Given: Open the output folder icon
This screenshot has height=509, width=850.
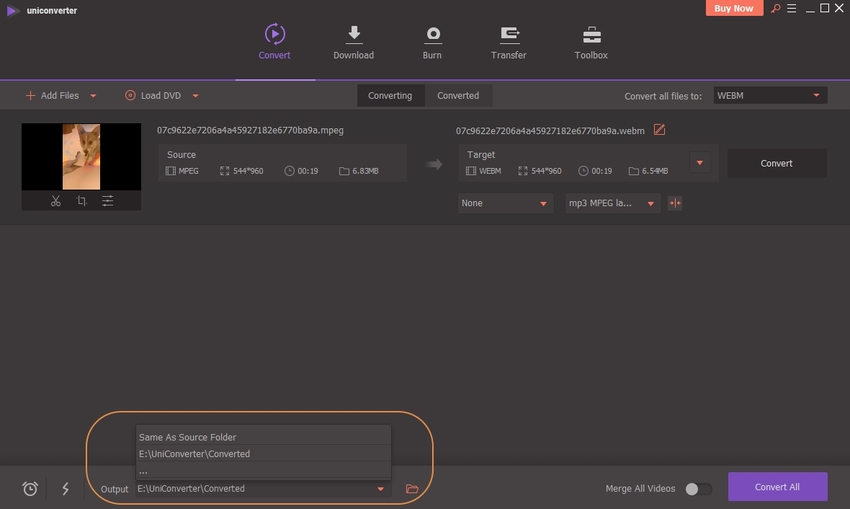Looking at the screenshot, I should pyautogui.click(x=412, y=489).
